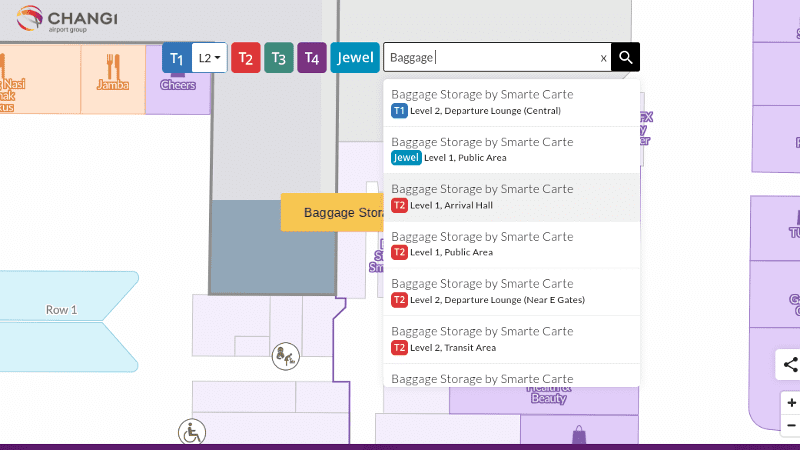Click the baby care room icon
800x450 pixels.
pos(286,356)
